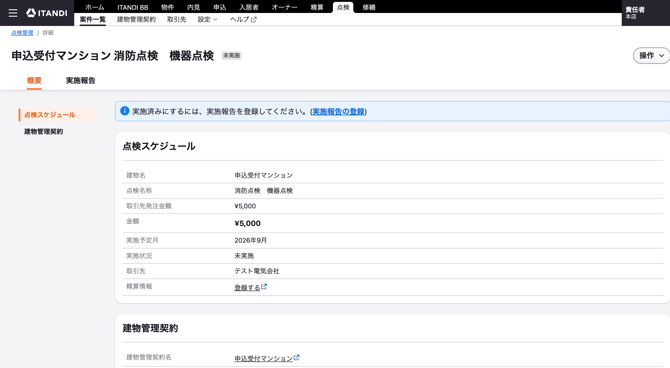Click the 詳細 breadcrumb text
The width and height of the screenshot is (670, 368).
point(48,33)
